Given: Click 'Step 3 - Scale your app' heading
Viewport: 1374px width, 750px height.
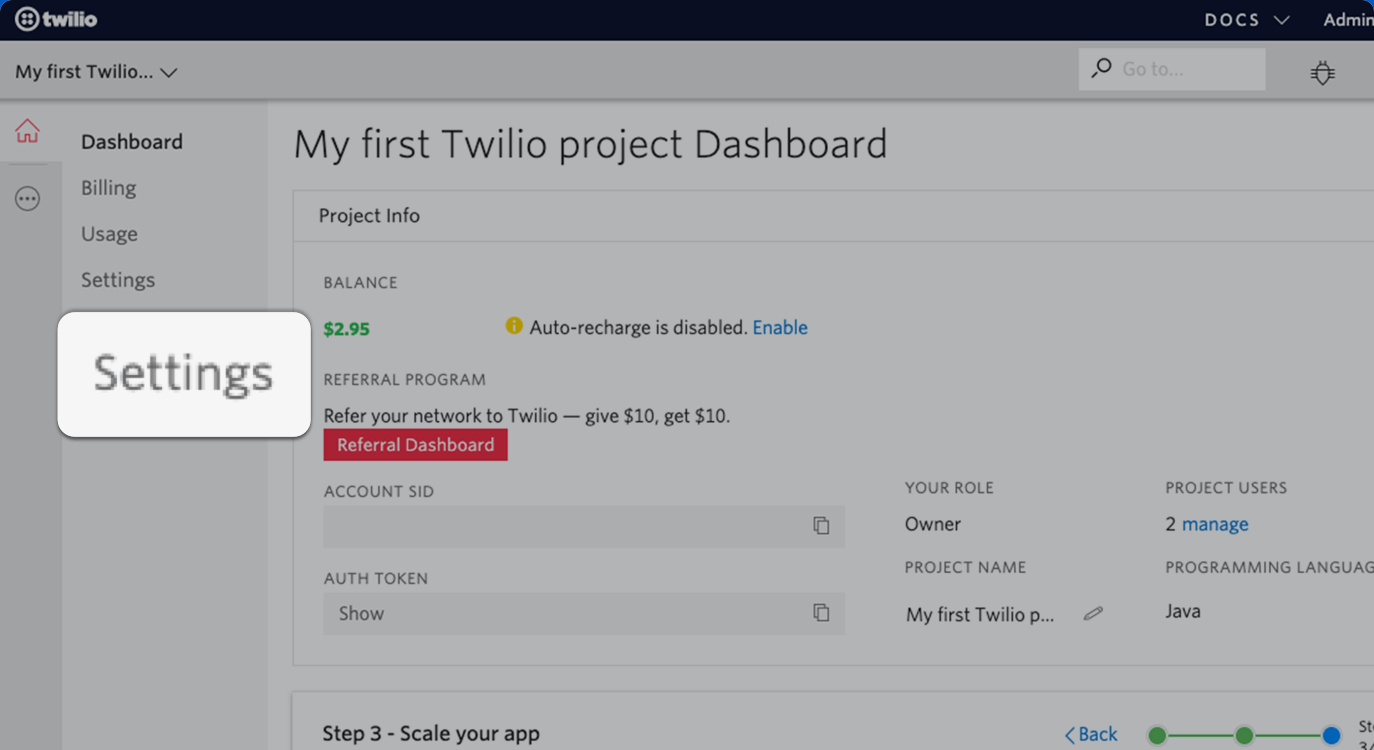Looking at the screenshot, I should pos(431,734).
